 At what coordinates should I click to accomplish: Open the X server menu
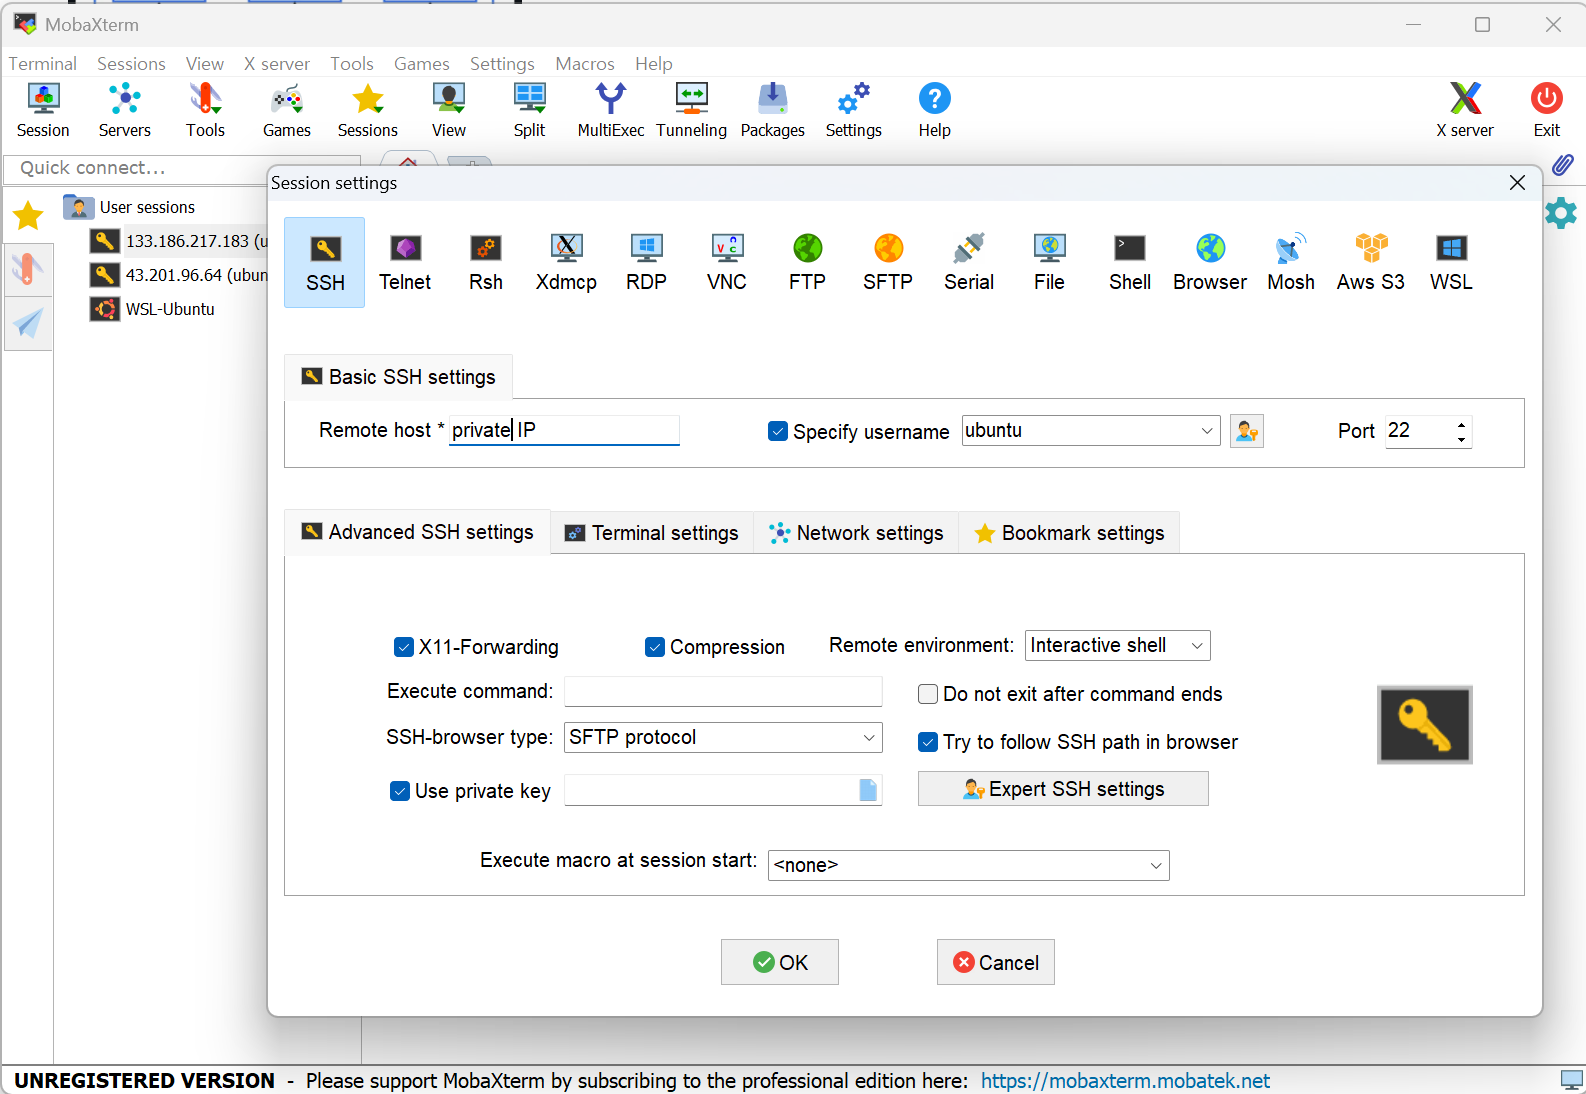click(277, 64)
